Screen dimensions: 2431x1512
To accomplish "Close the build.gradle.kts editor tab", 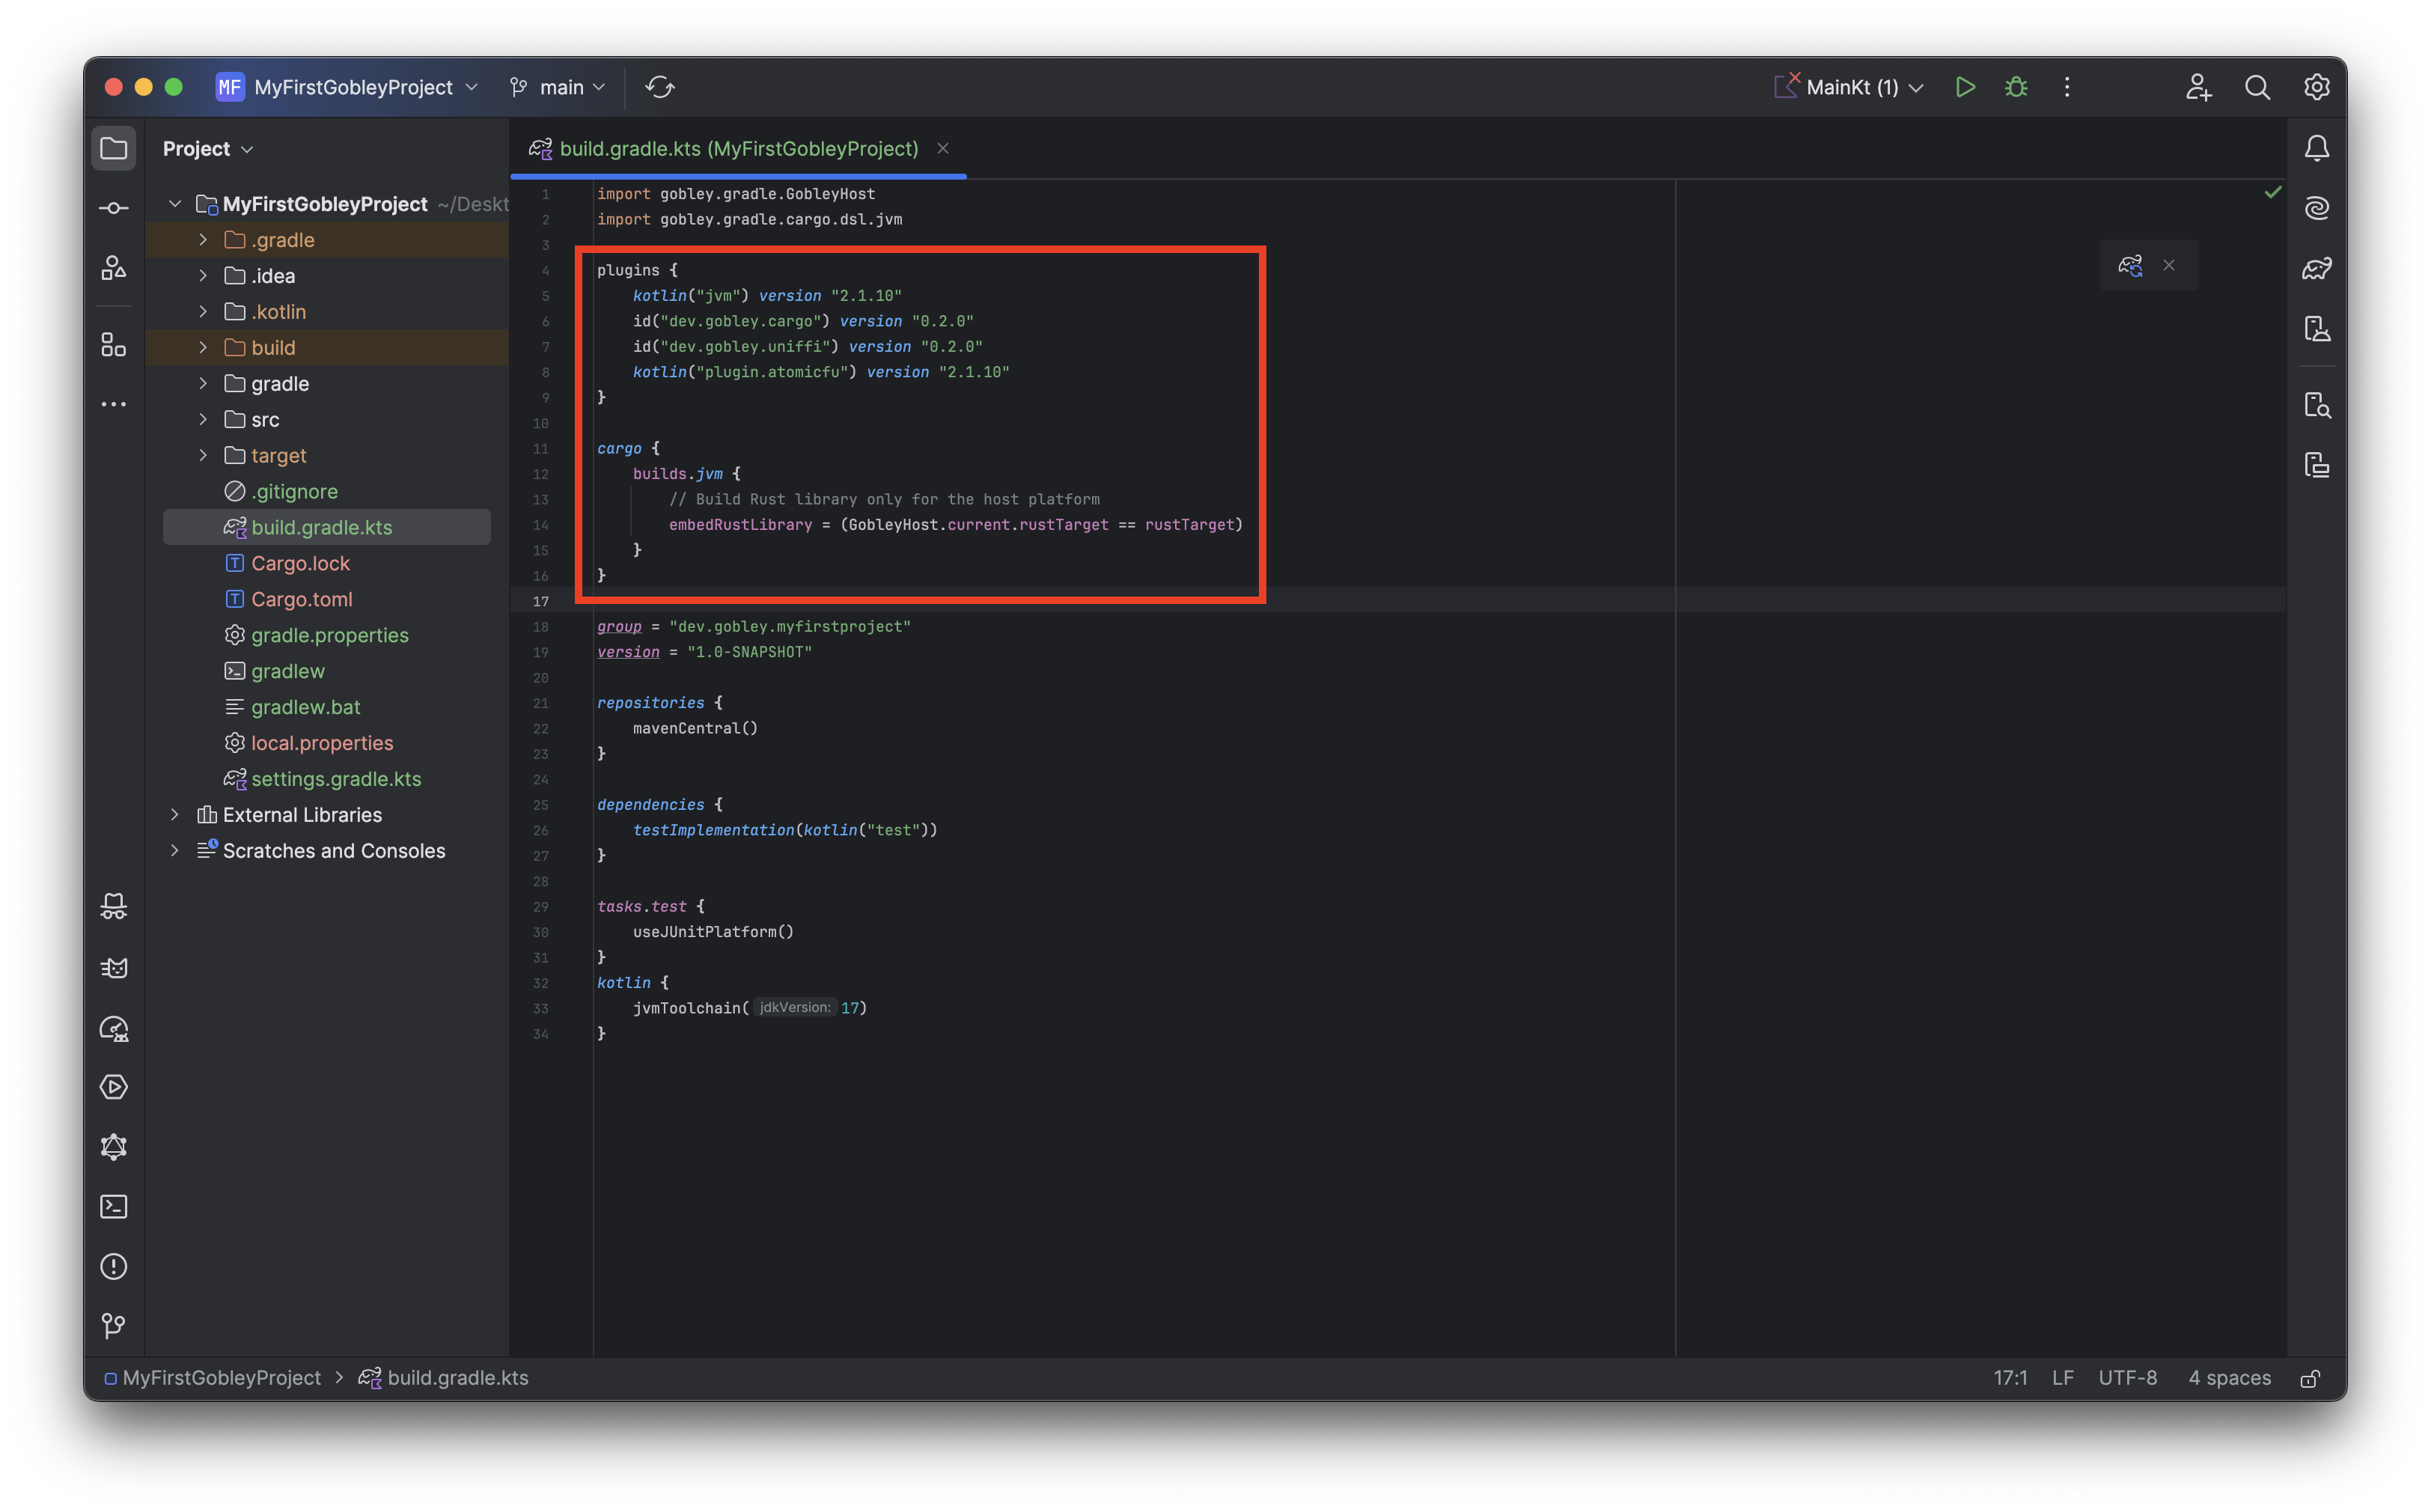I will click(x=943, y=148).
